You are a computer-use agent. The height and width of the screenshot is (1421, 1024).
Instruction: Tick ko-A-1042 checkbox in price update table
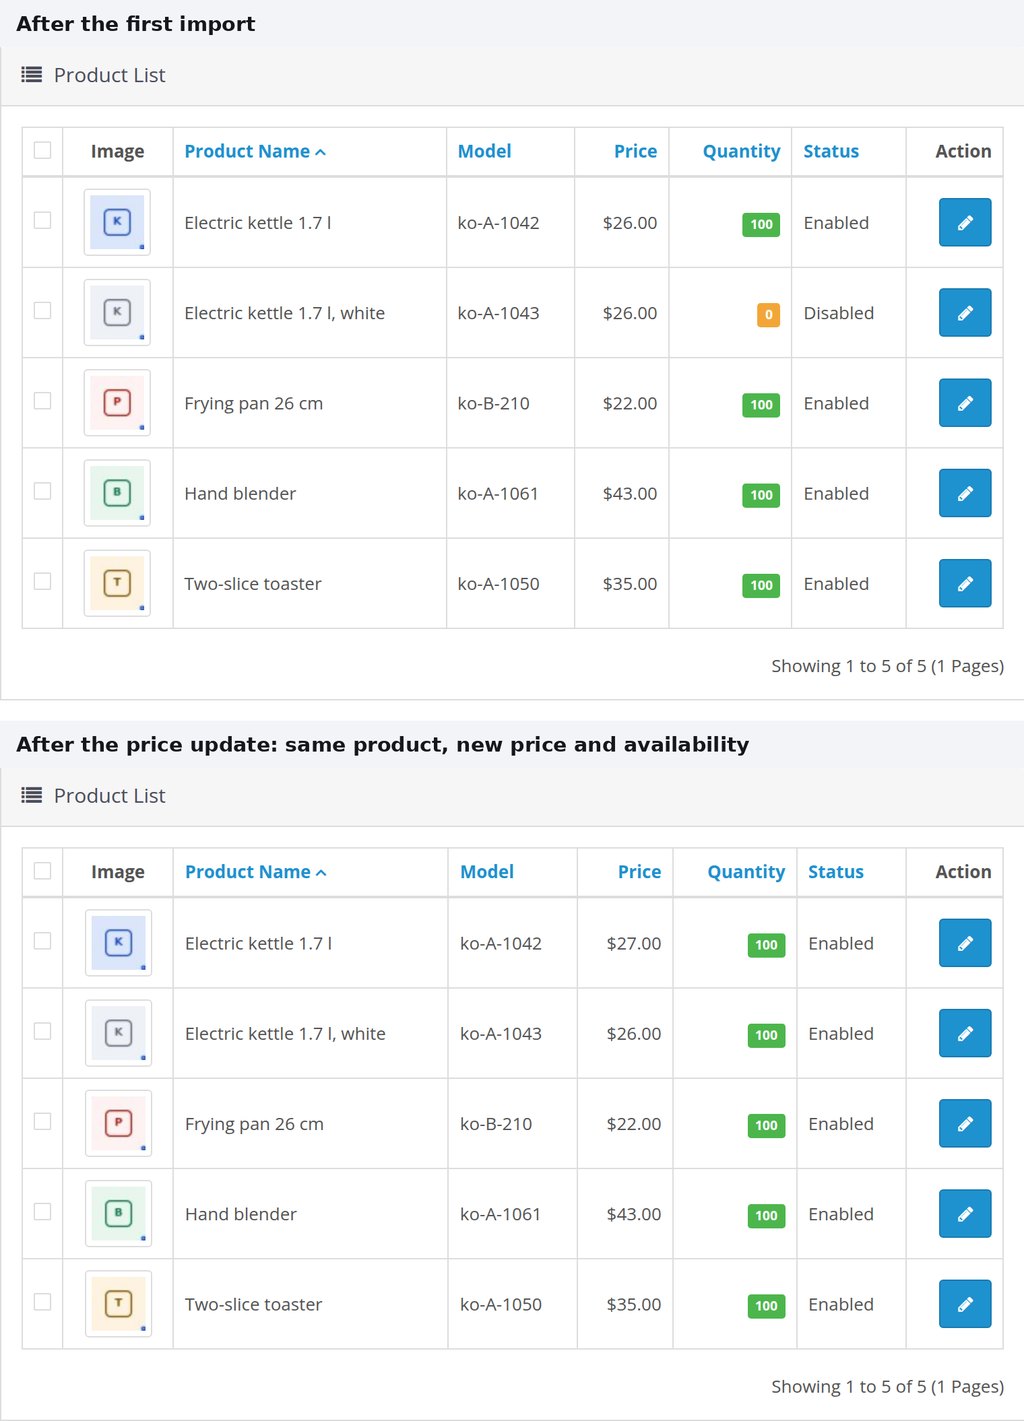(42, 940)
